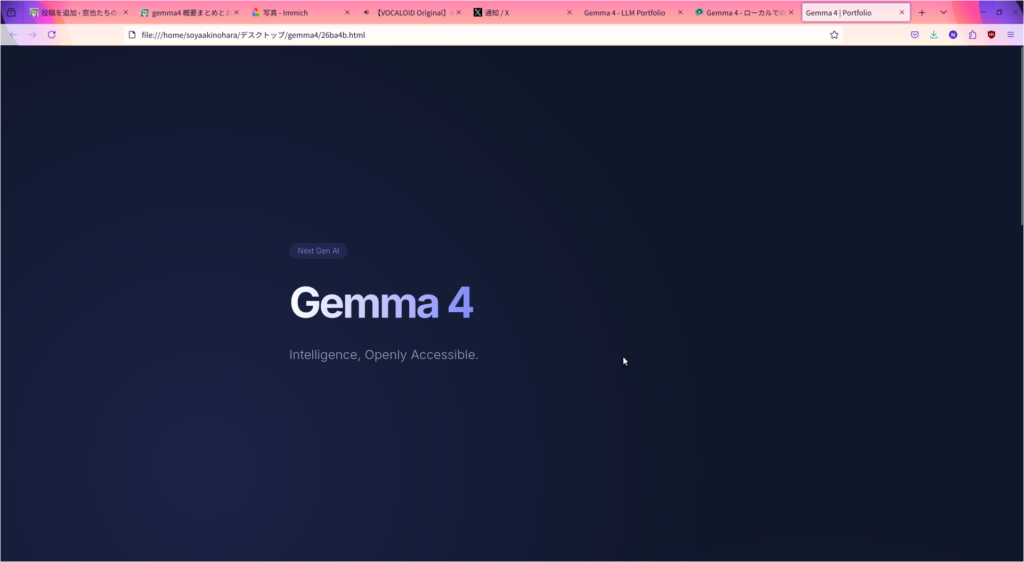Click the page's vertical scrollbar thumb
The width and height of the screenshot is (1024, 562).
[1020, 135]
